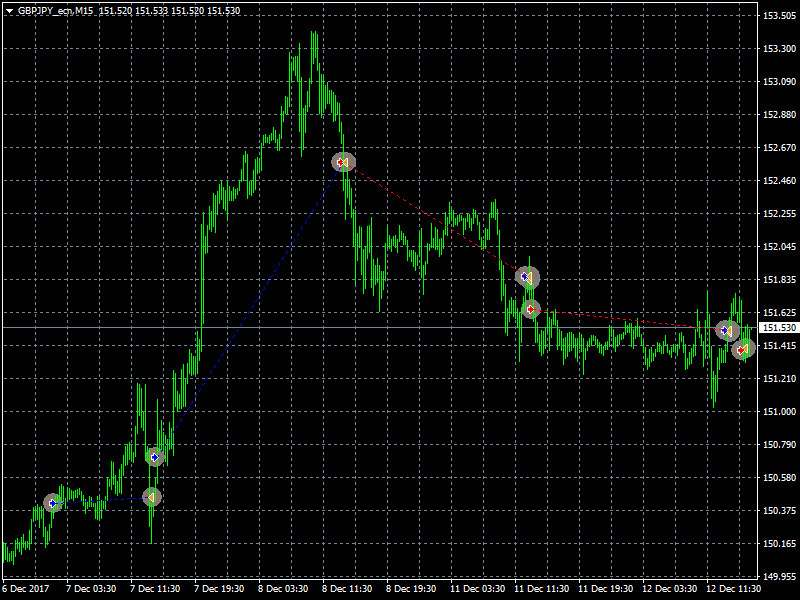Select the red sell arrow near 151.625 on 11 Dec
The image size is (800, 600).
tap(531, 309)
